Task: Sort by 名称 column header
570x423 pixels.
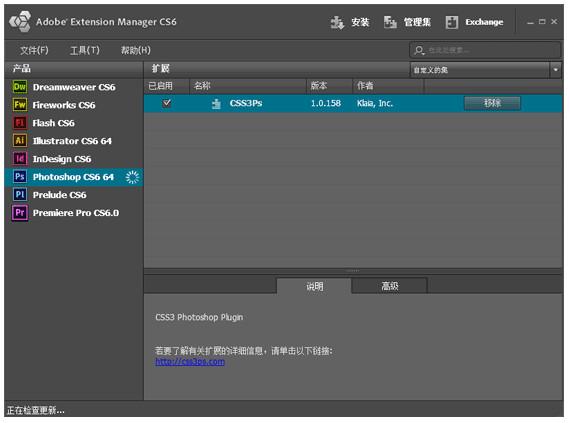Action: point(248,86)
